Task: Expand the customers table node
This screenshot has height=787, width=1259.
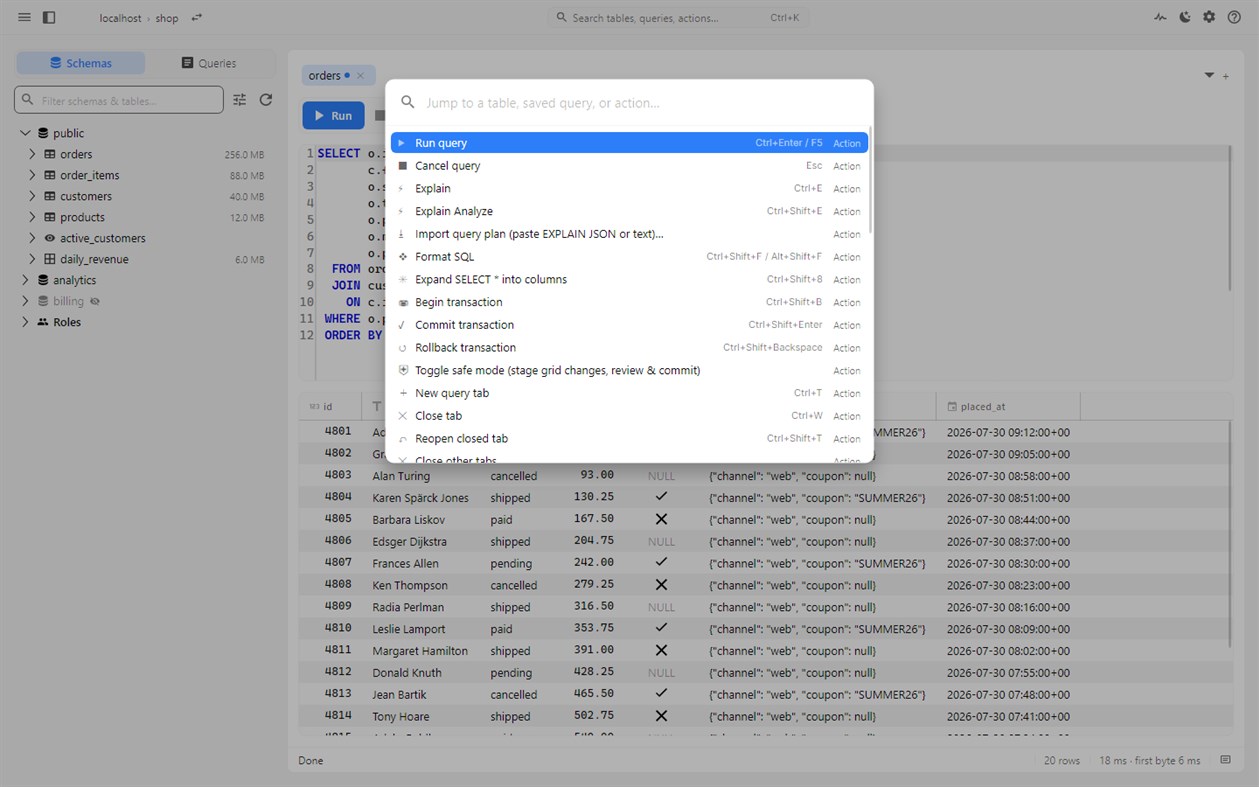Action: [x=32, y=196]
